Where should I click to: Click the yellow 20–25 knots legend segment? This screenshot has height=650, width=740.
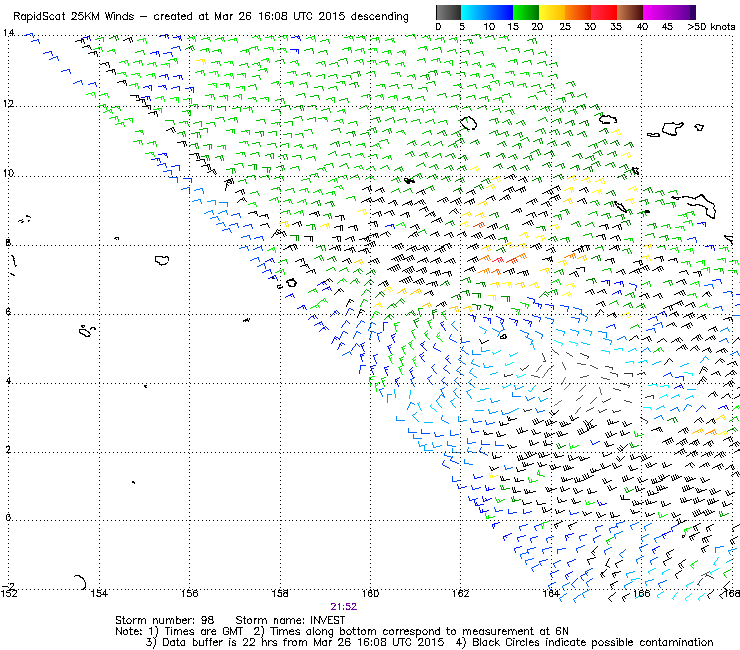click(552, 12)
